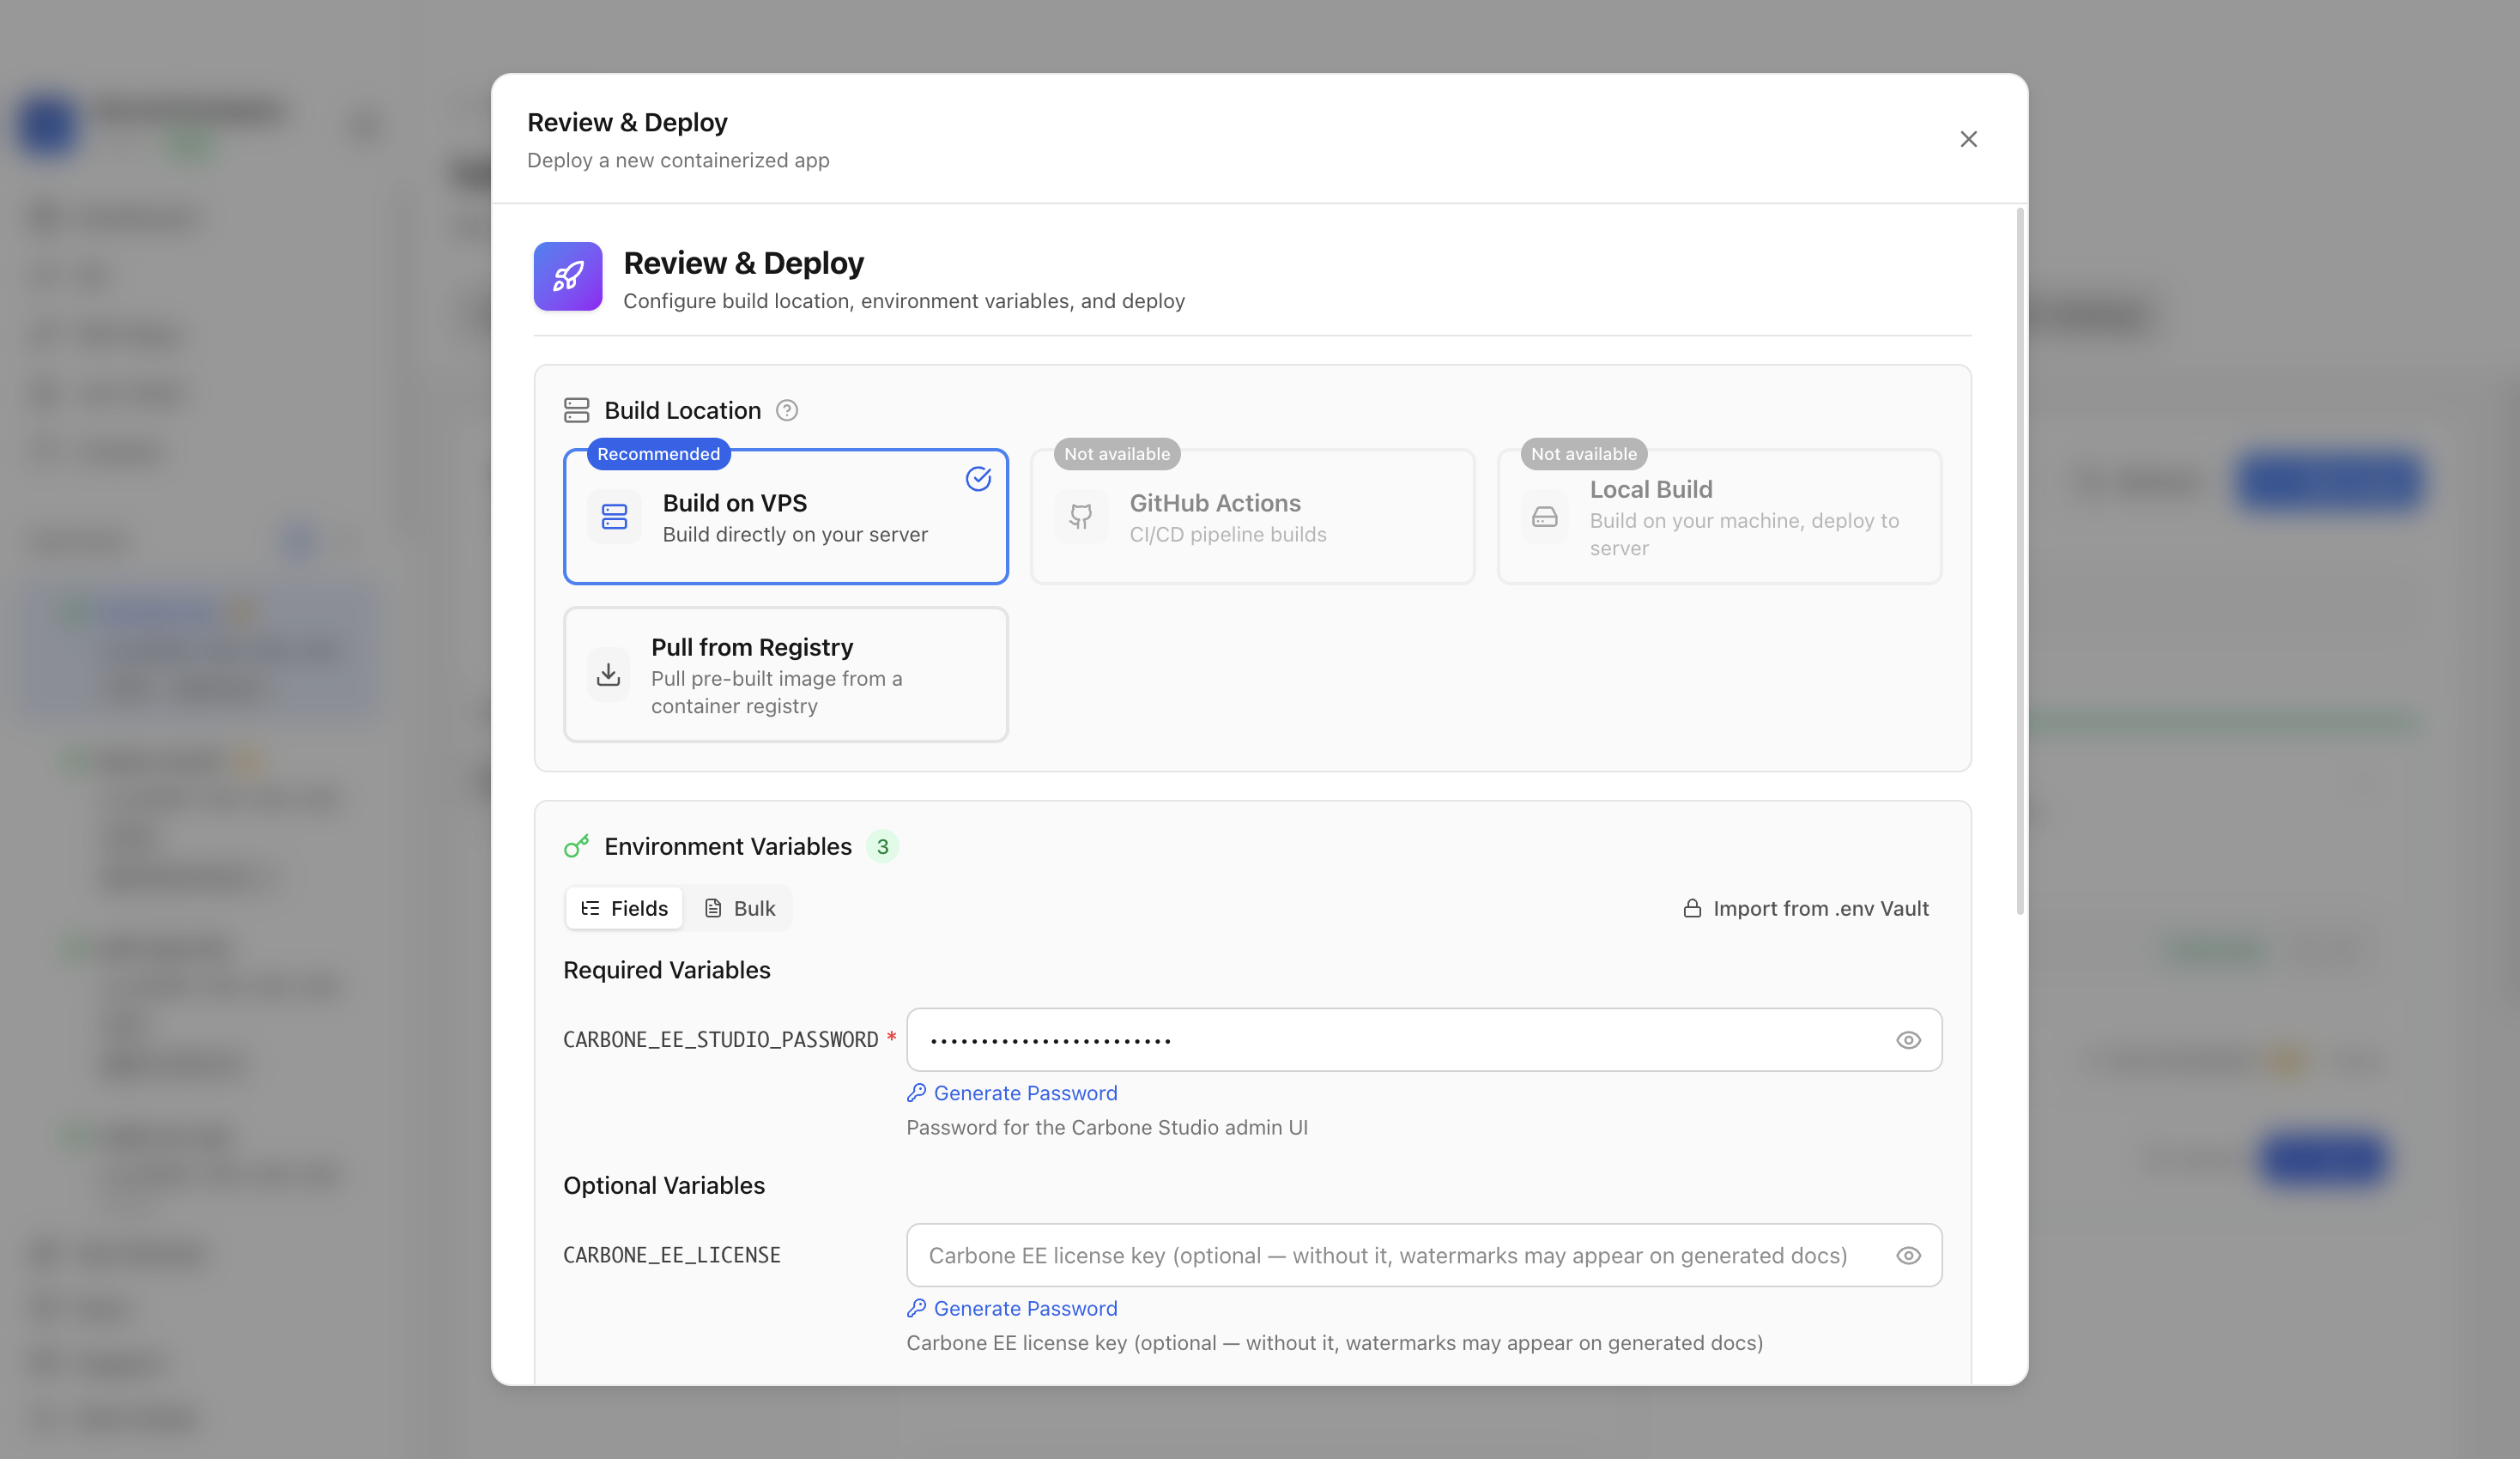Viewport: 2520px width, 1459px height.
Task: Reveal the CARBONE_EE_STUDIO_PASSWORD value with eye icon
Action: (1908, 1040)
